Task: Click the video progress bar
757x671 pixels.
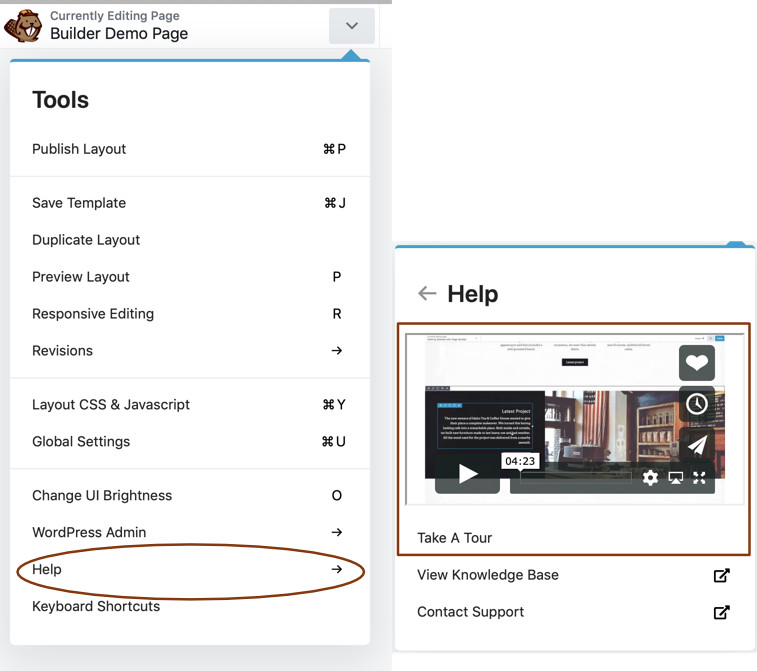Action: [x=570, y=478]
